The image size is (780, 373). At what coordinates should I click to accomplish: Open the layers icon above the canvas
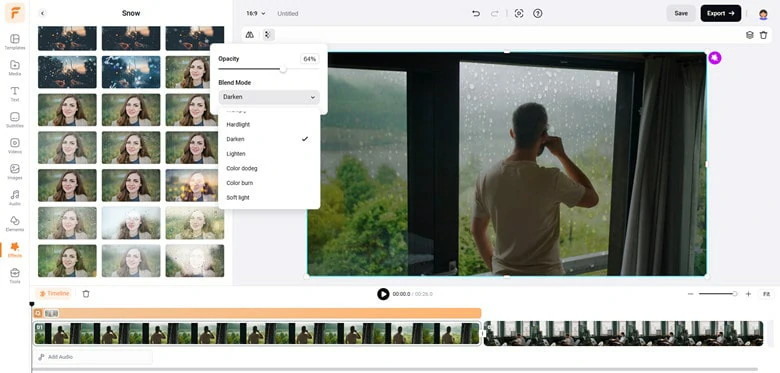(749, 35)
